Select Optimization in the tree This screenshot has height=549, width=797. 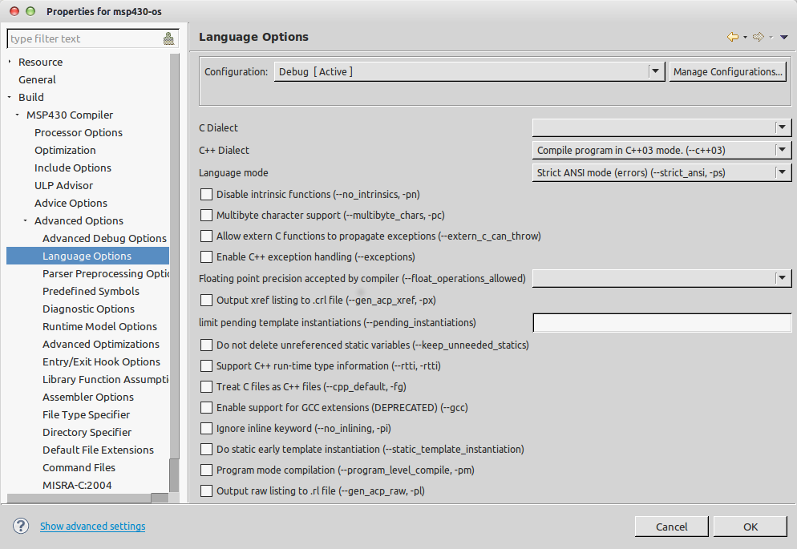[65, 150]
